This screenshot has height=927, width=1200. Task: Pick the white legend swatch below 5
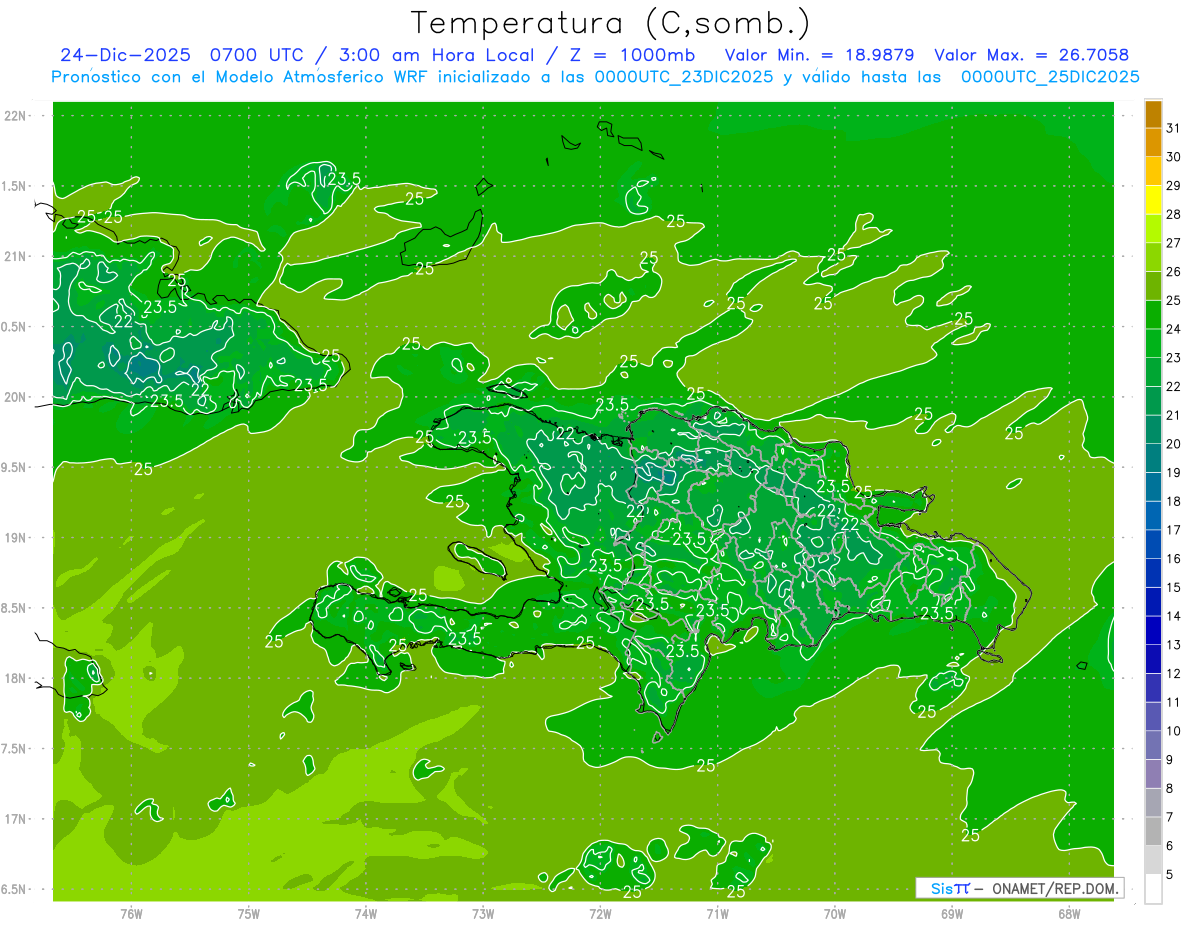(1153, 888)
